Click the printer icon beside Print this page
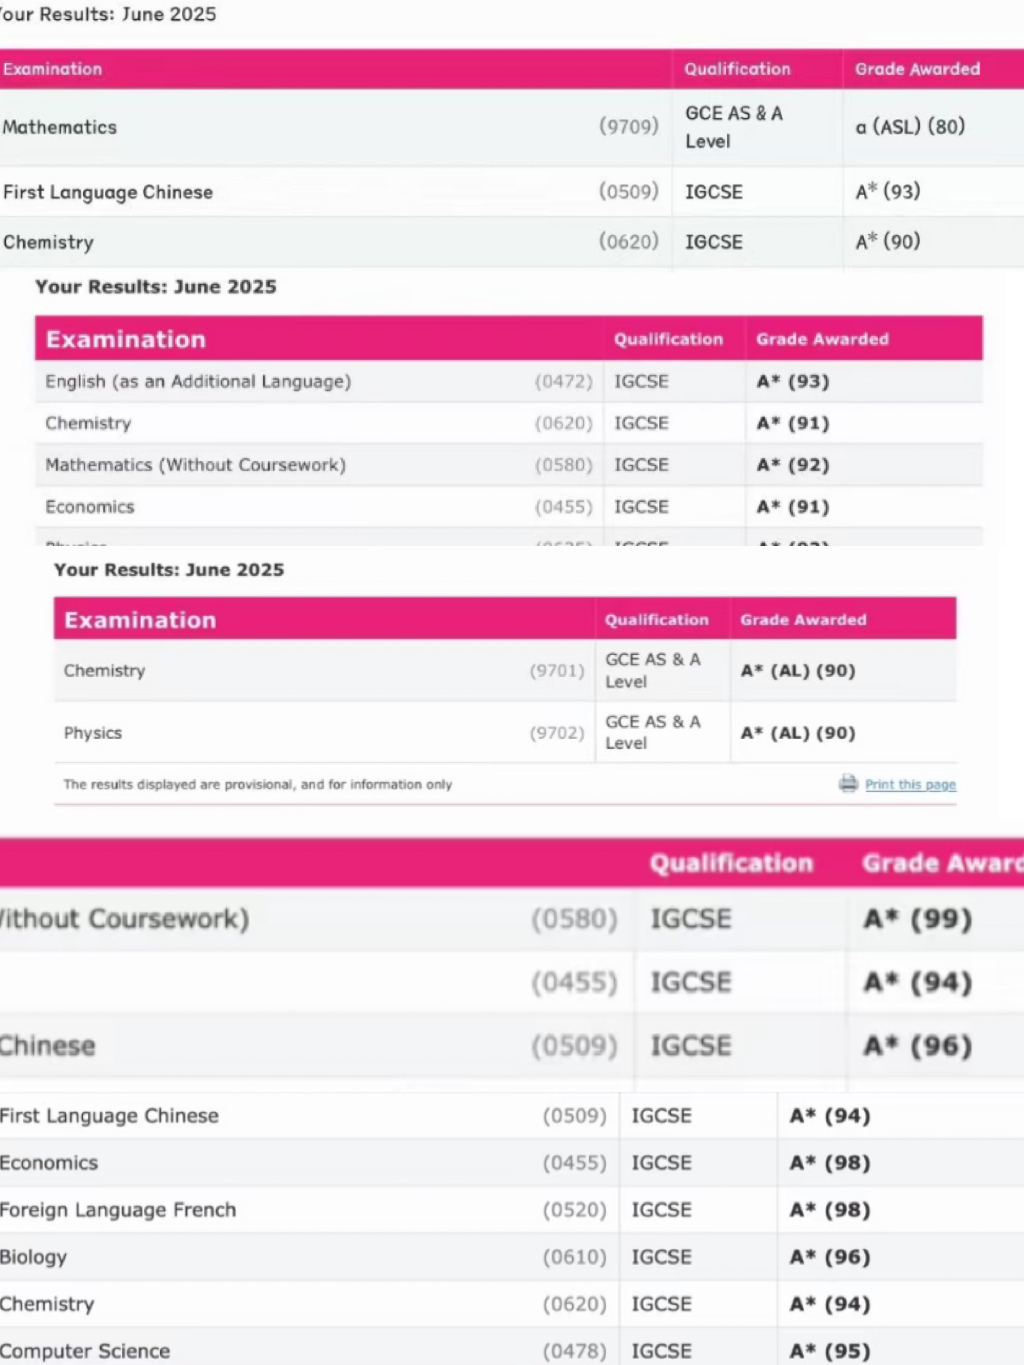 pos(848,784)
